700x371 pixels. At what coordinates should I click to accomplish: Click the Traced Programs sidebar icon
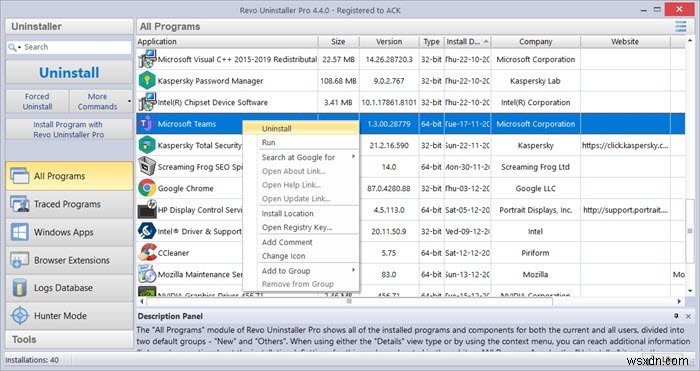[20, 204]
